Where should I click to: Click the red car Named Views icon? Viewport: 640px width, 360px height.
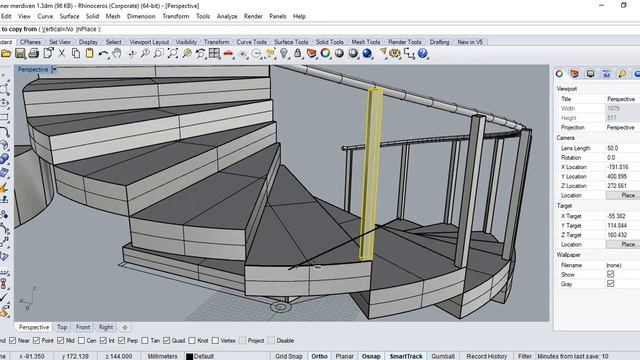(x=228, y=53)
